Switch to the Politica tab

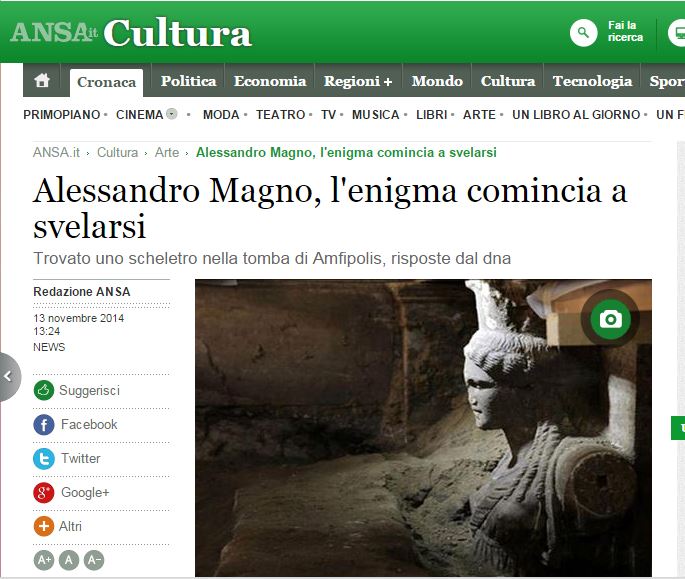(x=188, y=81)
